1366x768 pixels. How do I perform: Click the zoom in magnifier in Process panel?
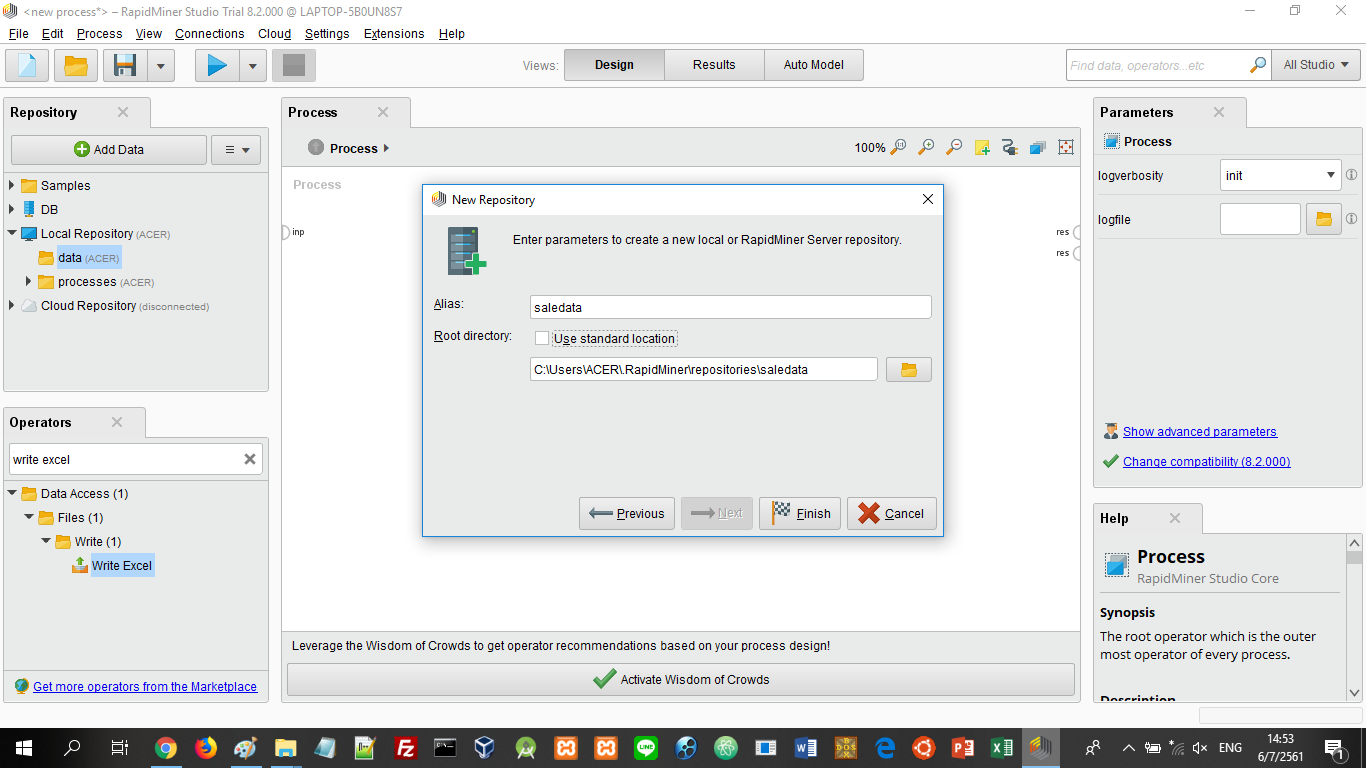point(926,147)
